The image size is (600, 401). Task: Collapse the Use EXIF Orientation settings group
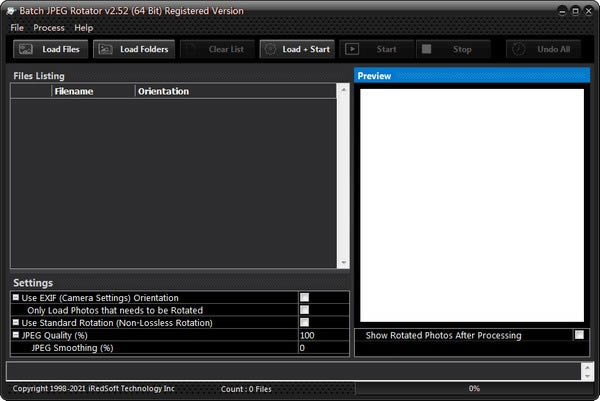pos(16,298)
